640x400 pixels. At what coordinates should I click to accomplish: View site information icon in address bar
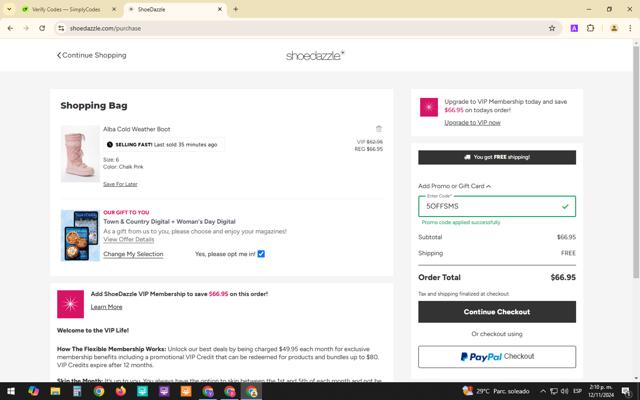tap(61, 28)
